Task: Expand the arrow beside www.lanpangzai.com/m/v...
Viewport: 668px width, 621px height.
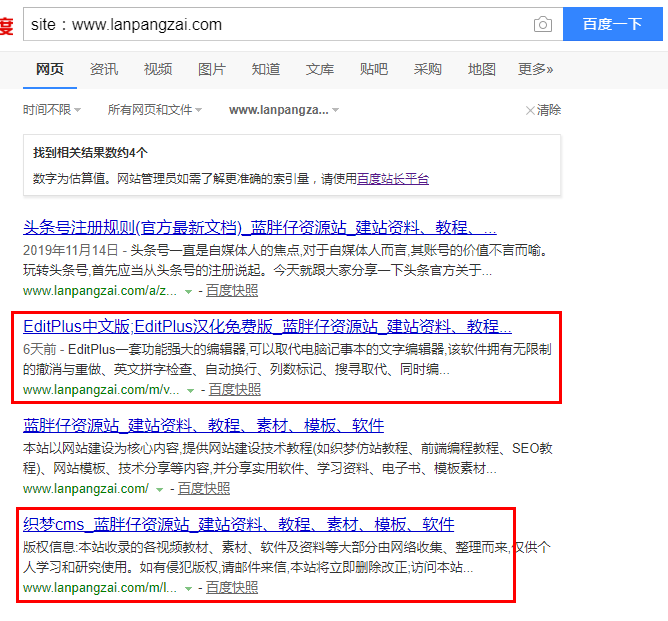Action: point(190,391)
